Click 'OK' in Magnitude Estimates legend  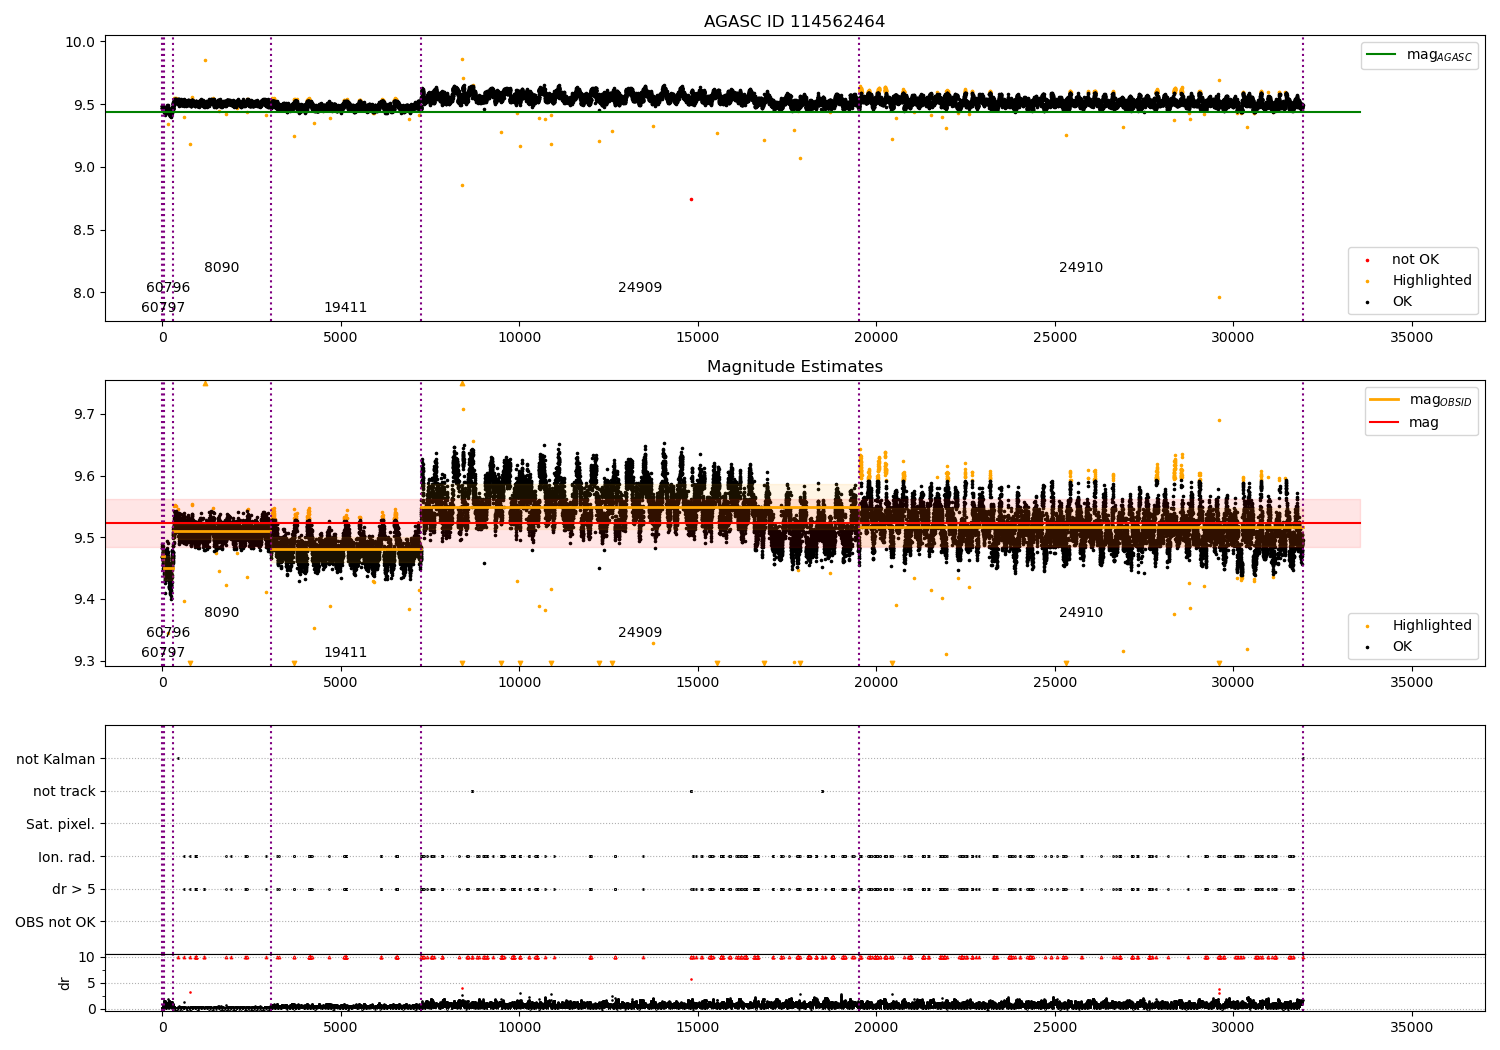point(1402,647)
